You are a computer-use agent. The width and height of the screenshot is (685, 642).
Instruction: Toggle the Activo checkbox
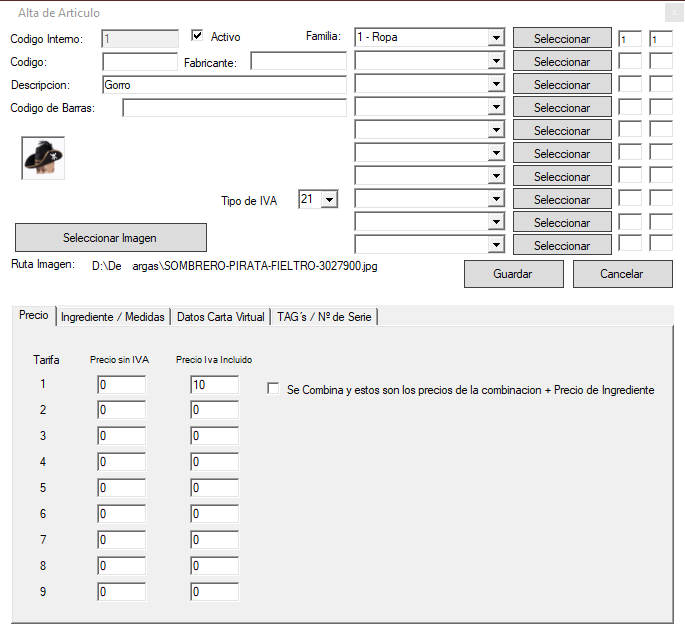click(197, 36)
